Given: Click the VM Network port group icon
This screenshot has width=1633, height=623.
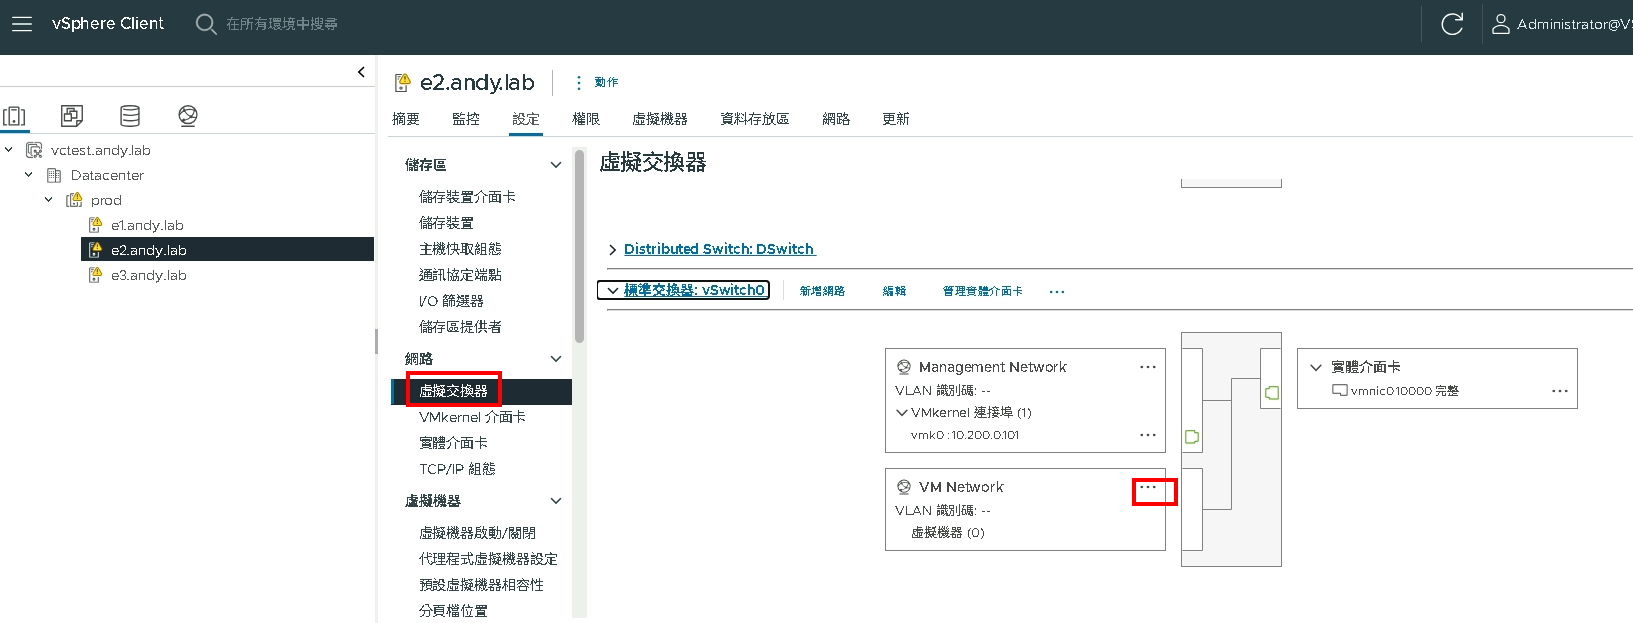Looking at the screenshot, I should click(x=904, y=487).
